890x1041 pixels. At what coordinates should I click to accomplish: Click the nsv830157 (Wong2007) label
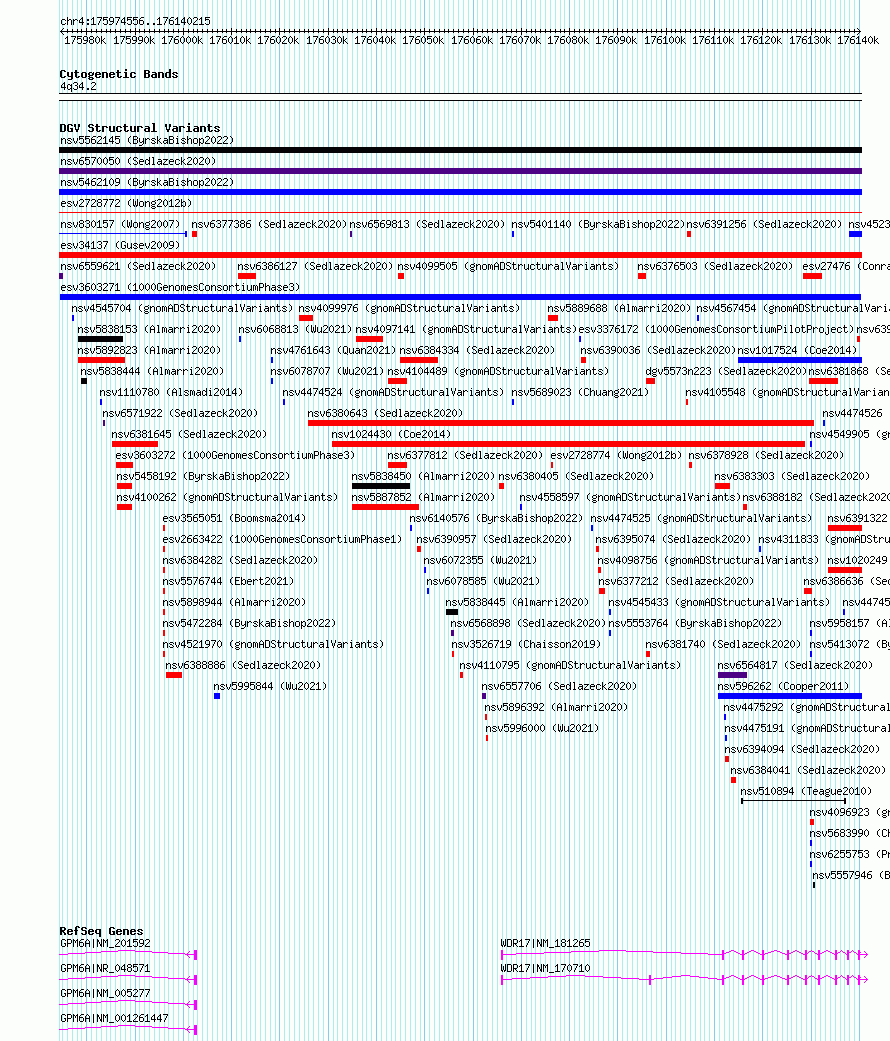tap(119, 224)
